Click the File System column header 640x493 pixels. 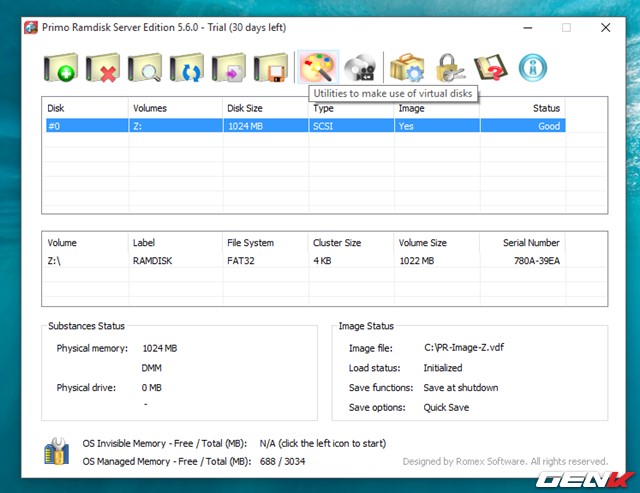250,243
